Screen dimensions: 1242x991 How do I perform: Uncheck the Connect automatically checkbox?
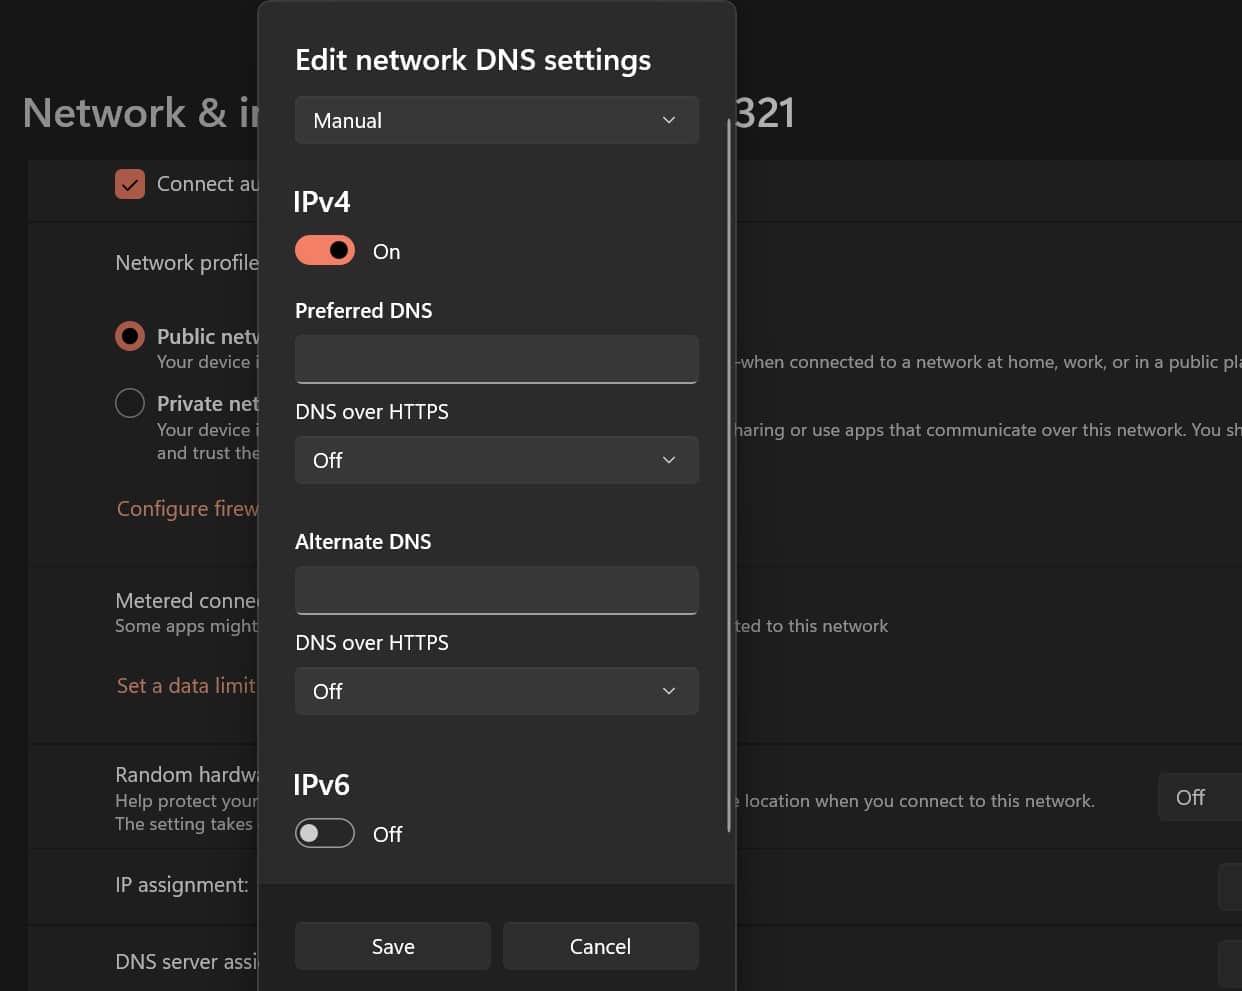[130, 184]
